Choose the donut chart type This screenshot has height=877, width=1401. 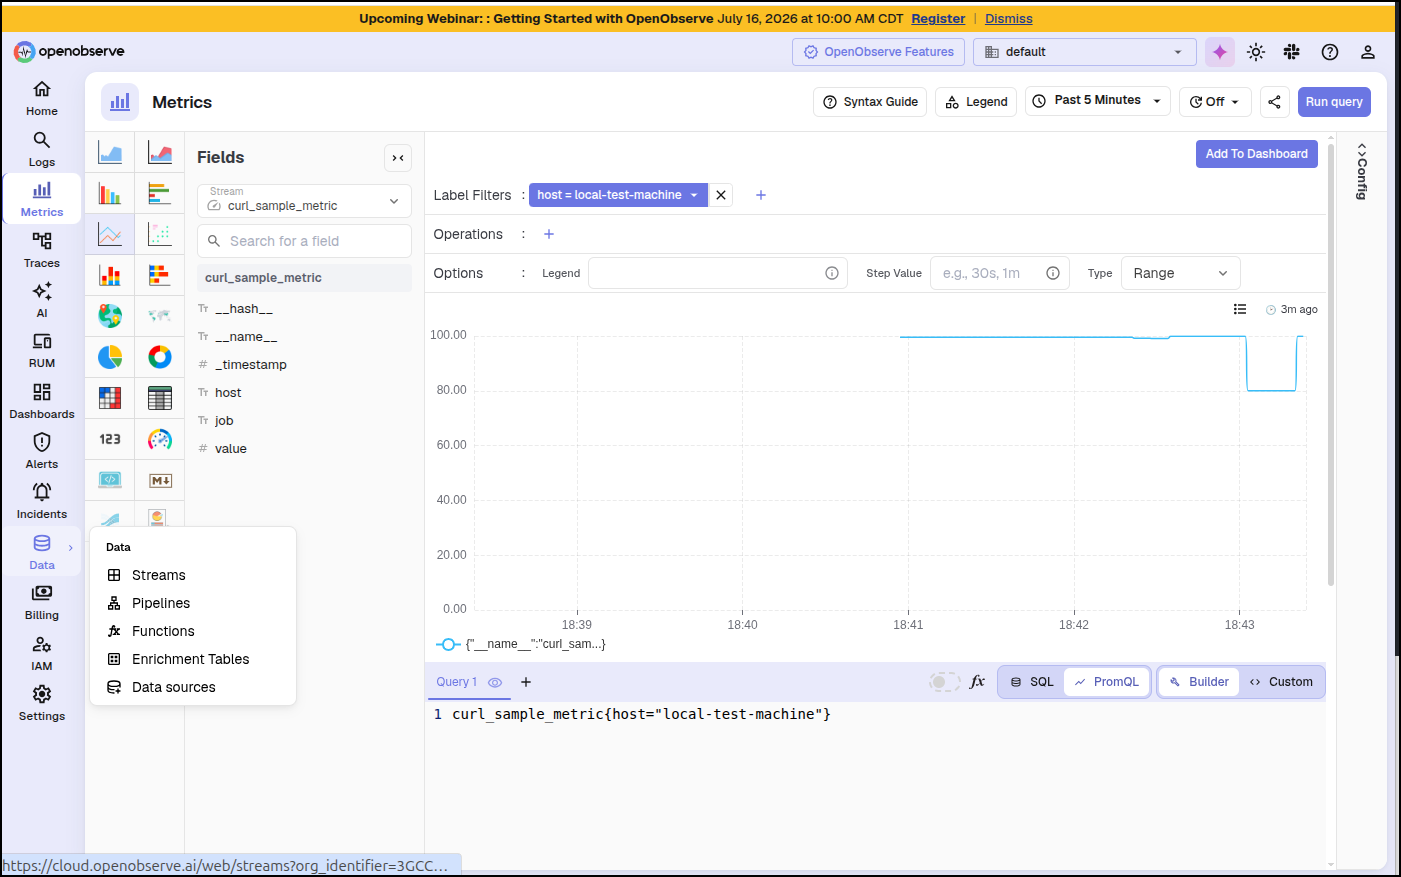coord(160,357)
